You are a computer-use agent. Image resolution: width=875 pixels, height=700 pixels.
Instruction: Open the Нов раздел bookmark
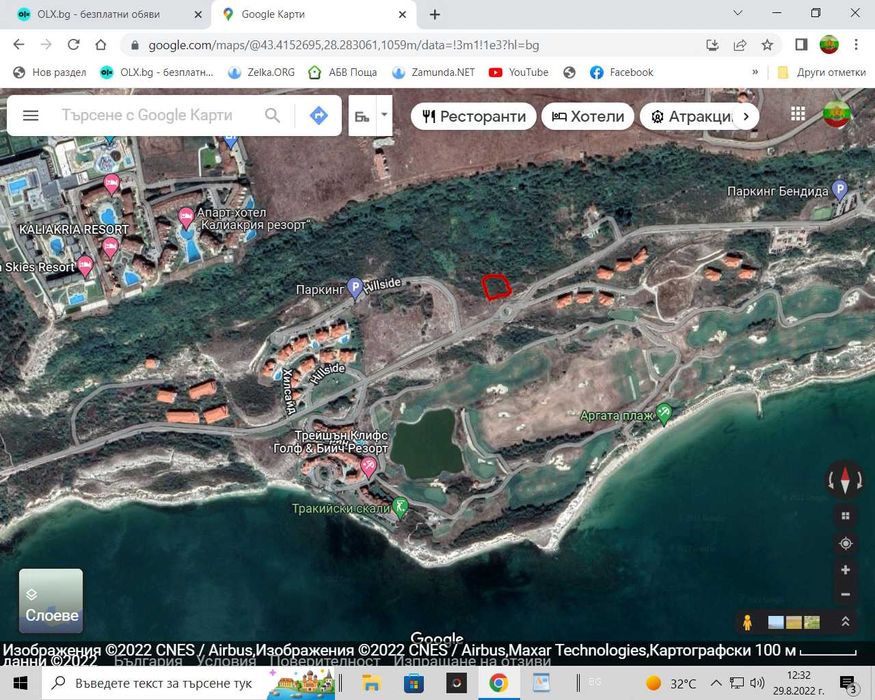tap(50, 72)
